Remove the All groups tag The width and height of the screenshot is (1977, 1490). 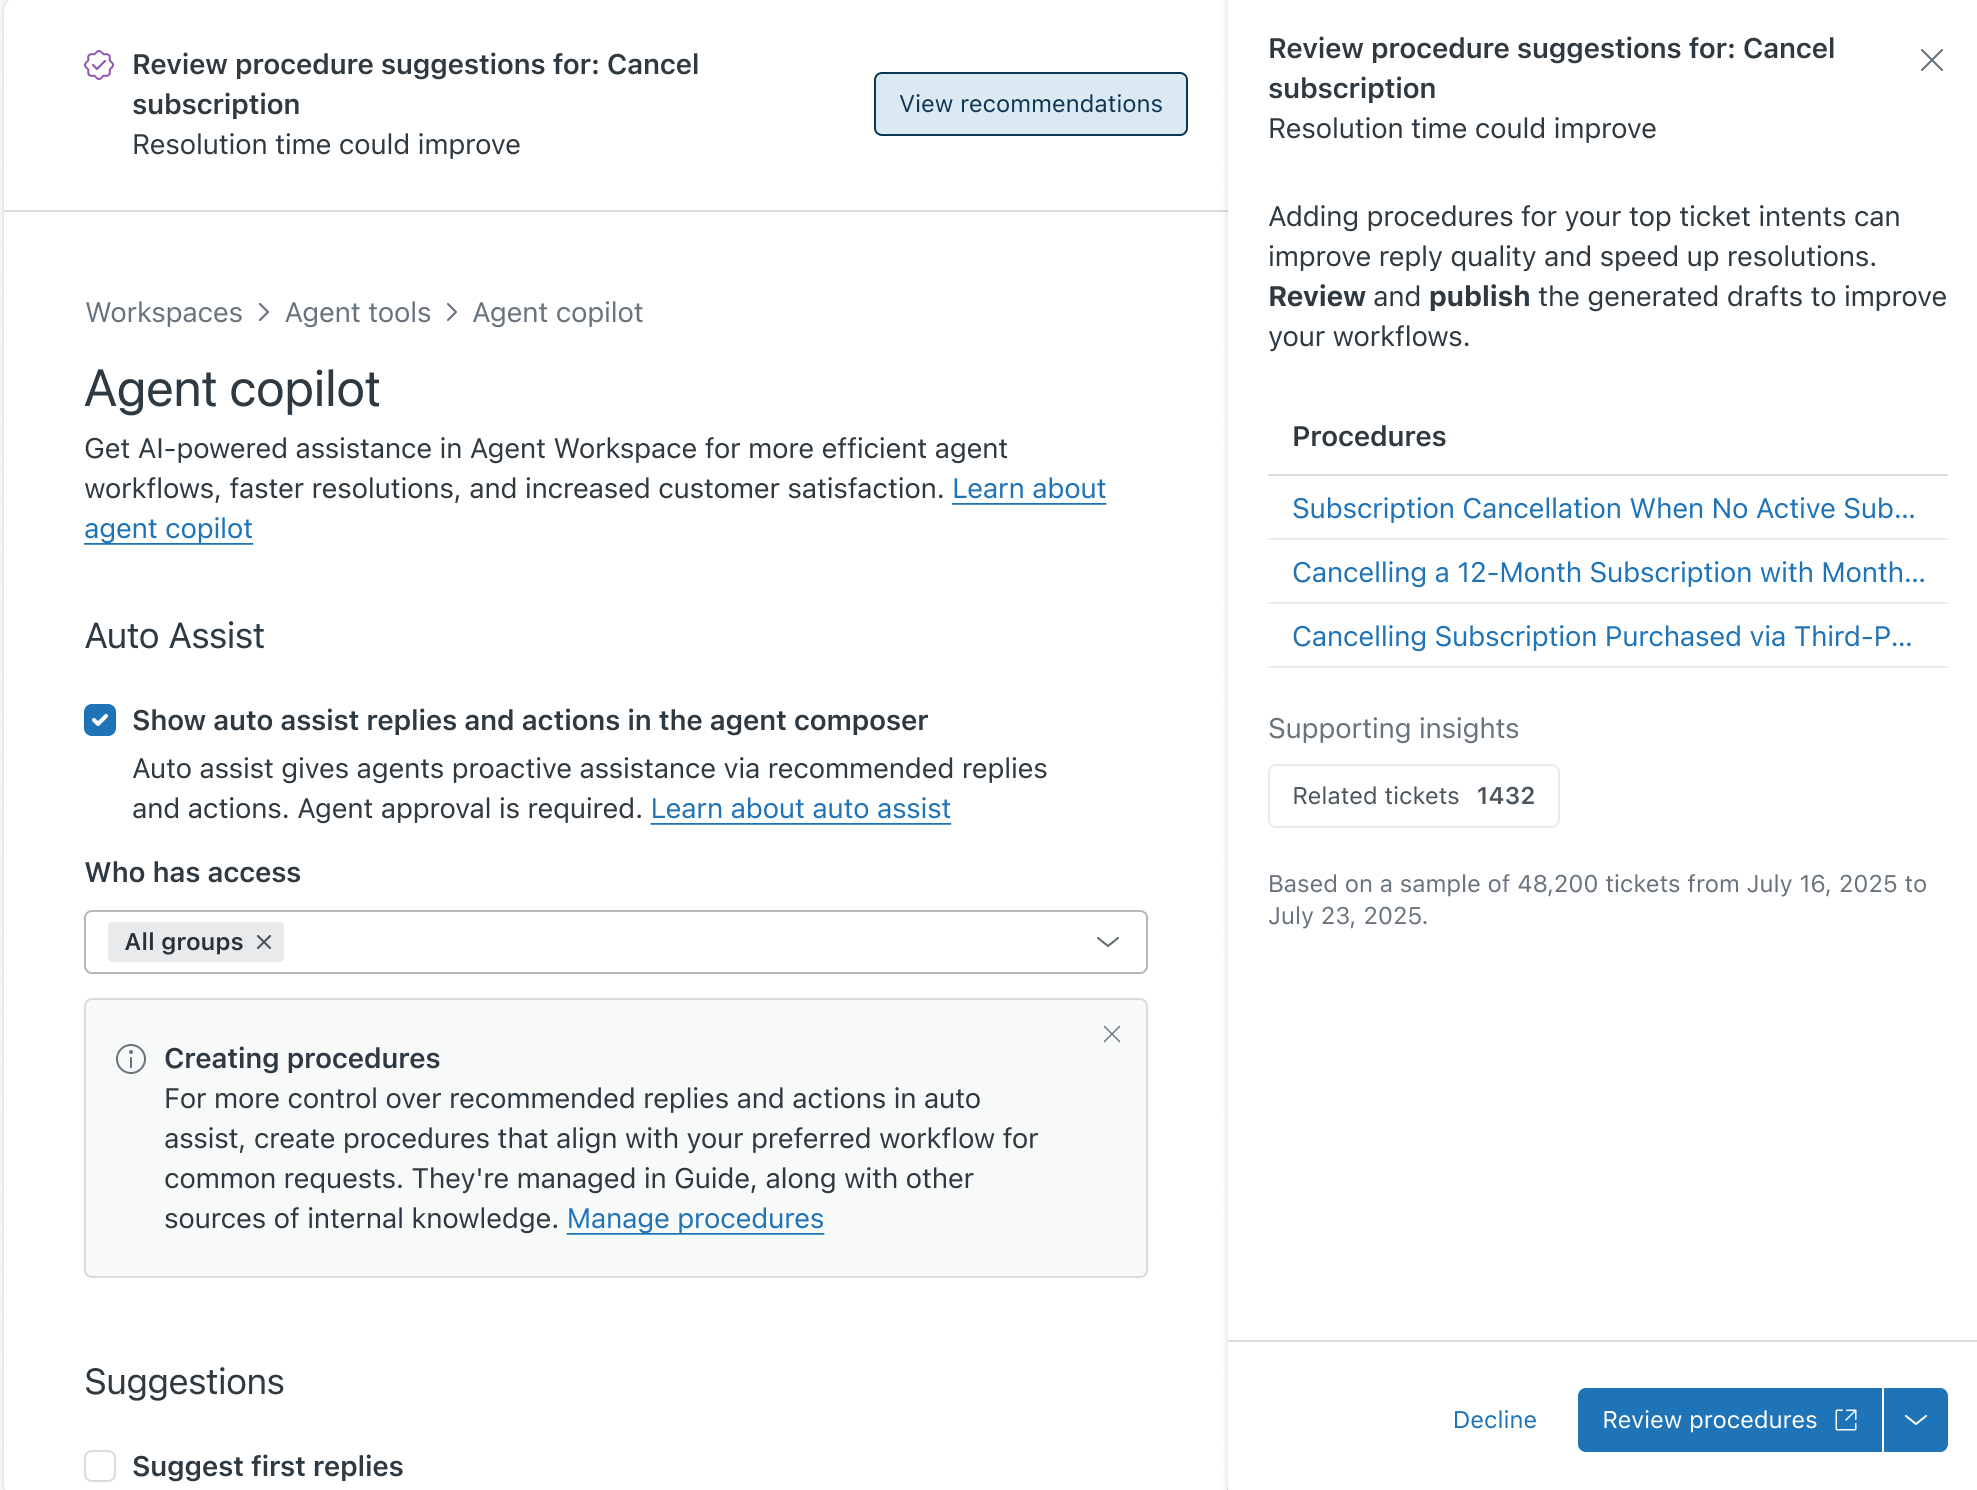click(x=264, y=942)
